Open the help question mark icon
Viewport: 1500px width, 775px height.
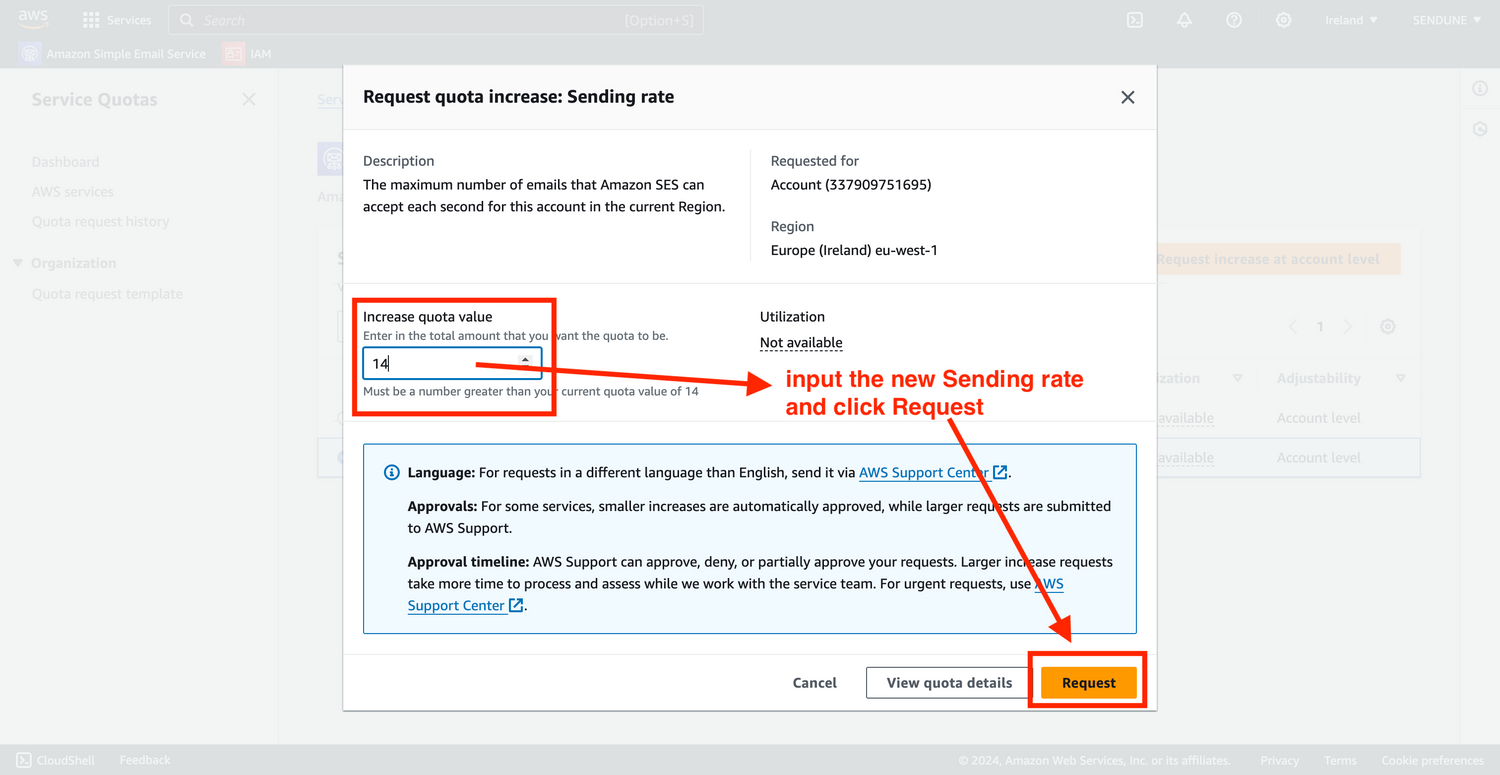(x=1234, y=20)
